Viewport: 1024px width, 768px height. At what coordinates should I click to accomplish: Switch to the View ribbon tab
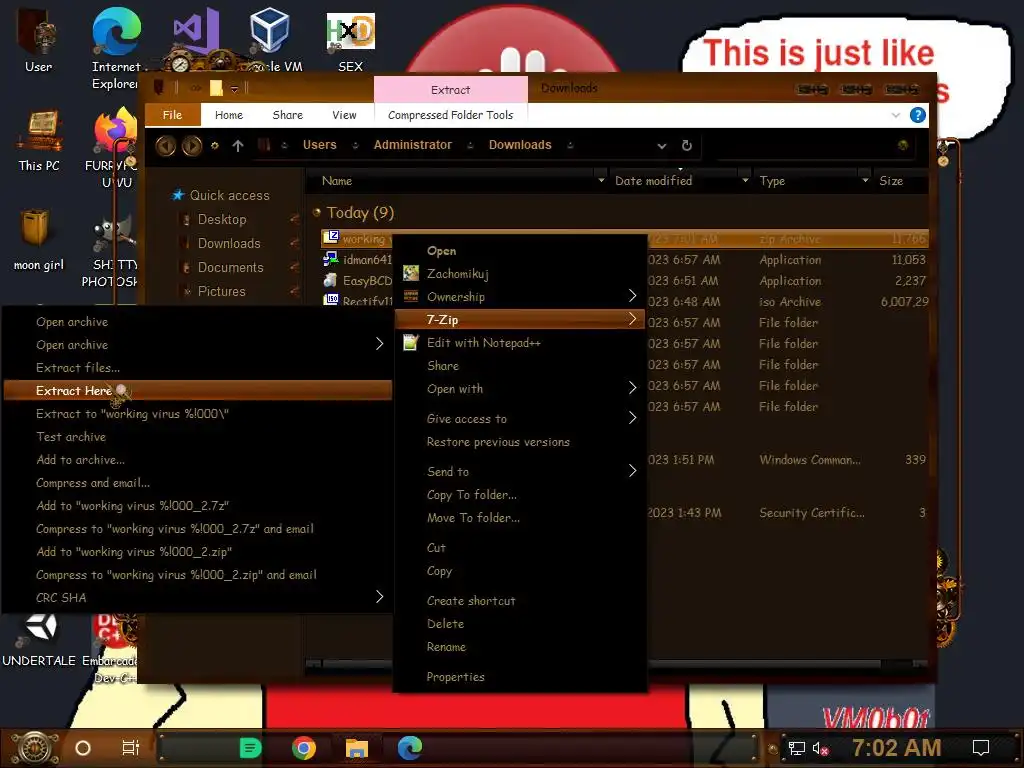click(x=344, y=115)
